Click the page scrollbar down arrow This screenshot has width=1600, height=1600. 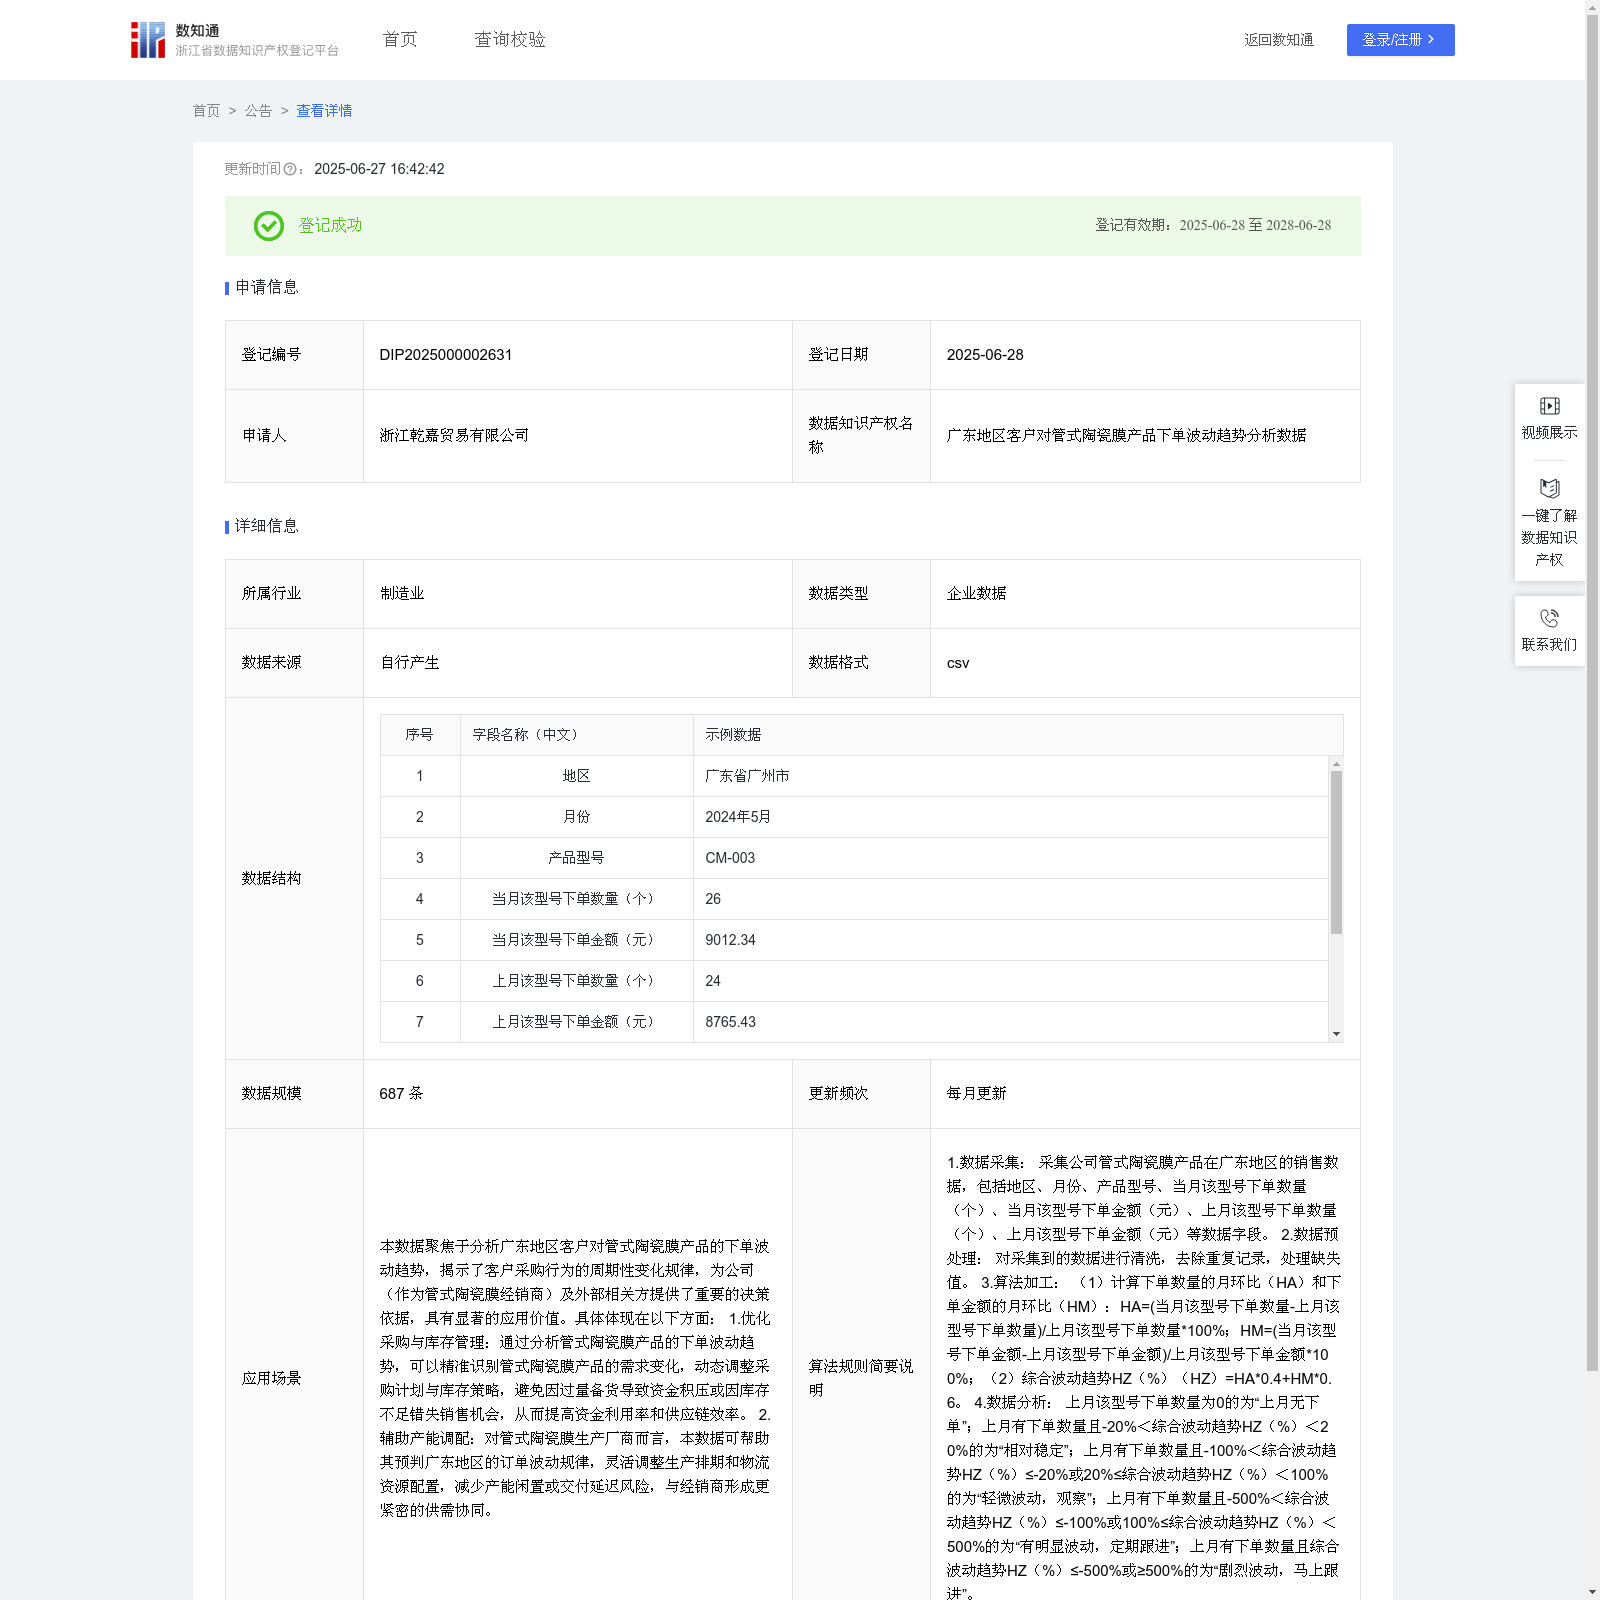1592,1591
